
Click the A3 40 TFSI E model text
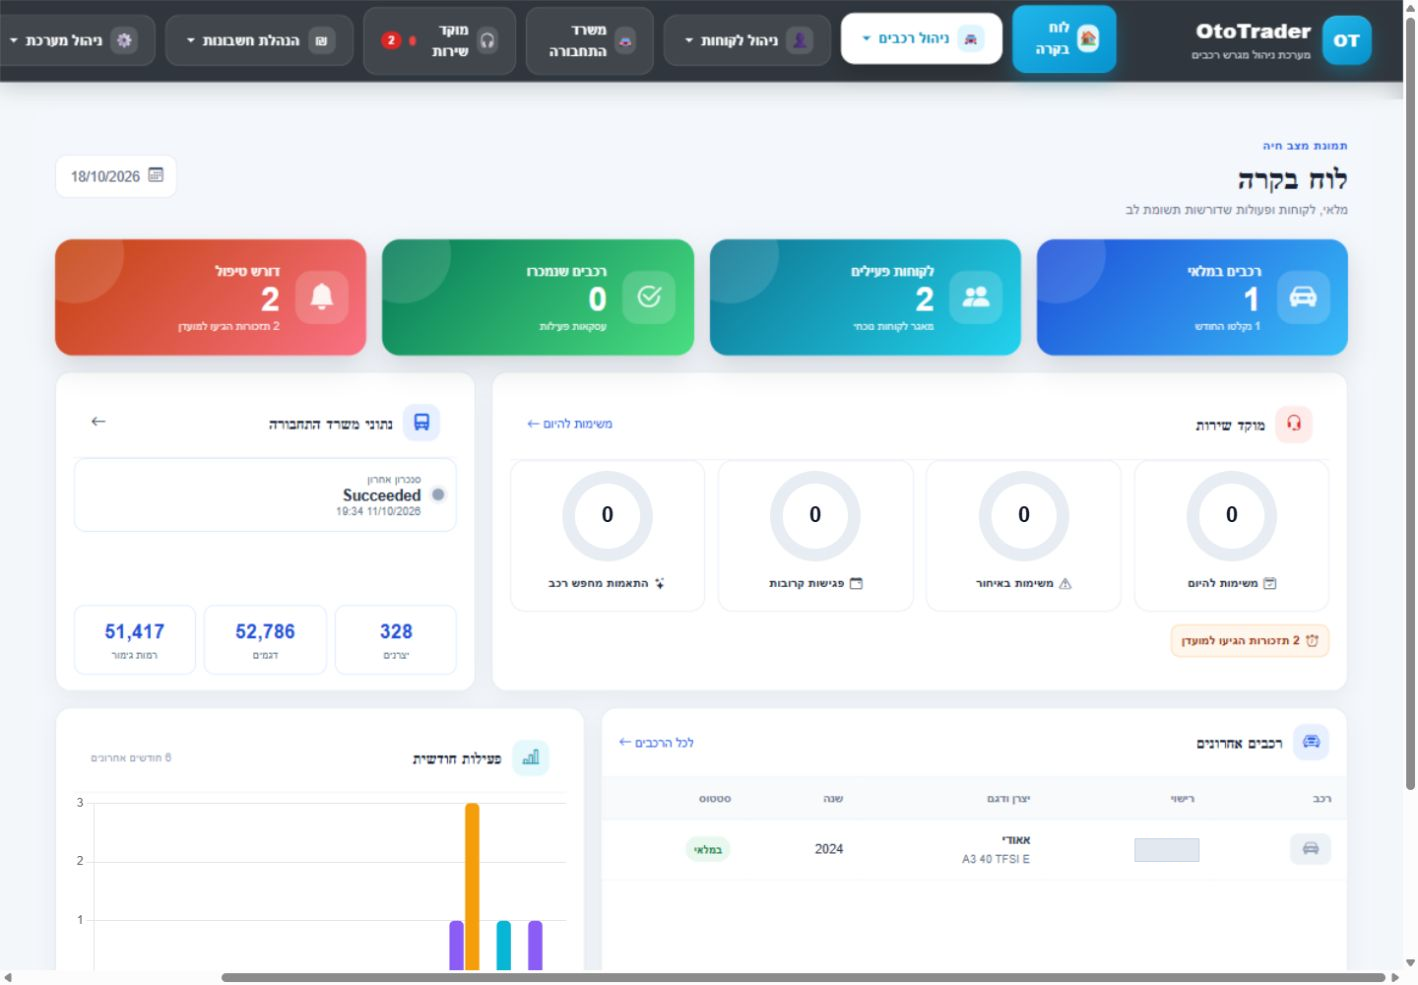click(996, 859)
